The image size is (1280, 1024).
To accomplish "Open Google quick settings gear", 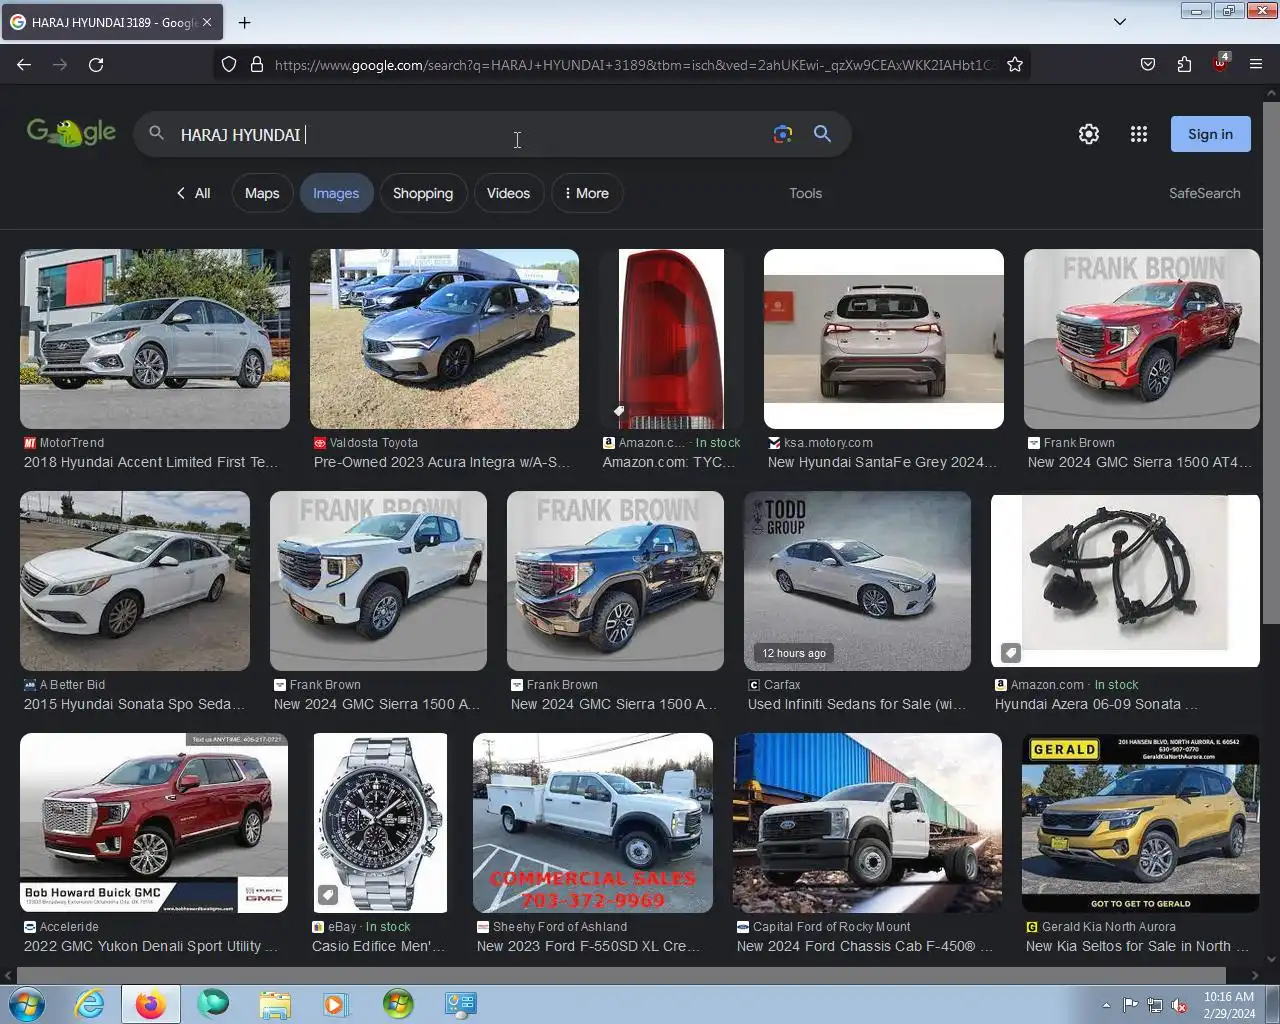I will click(1089, 134).
